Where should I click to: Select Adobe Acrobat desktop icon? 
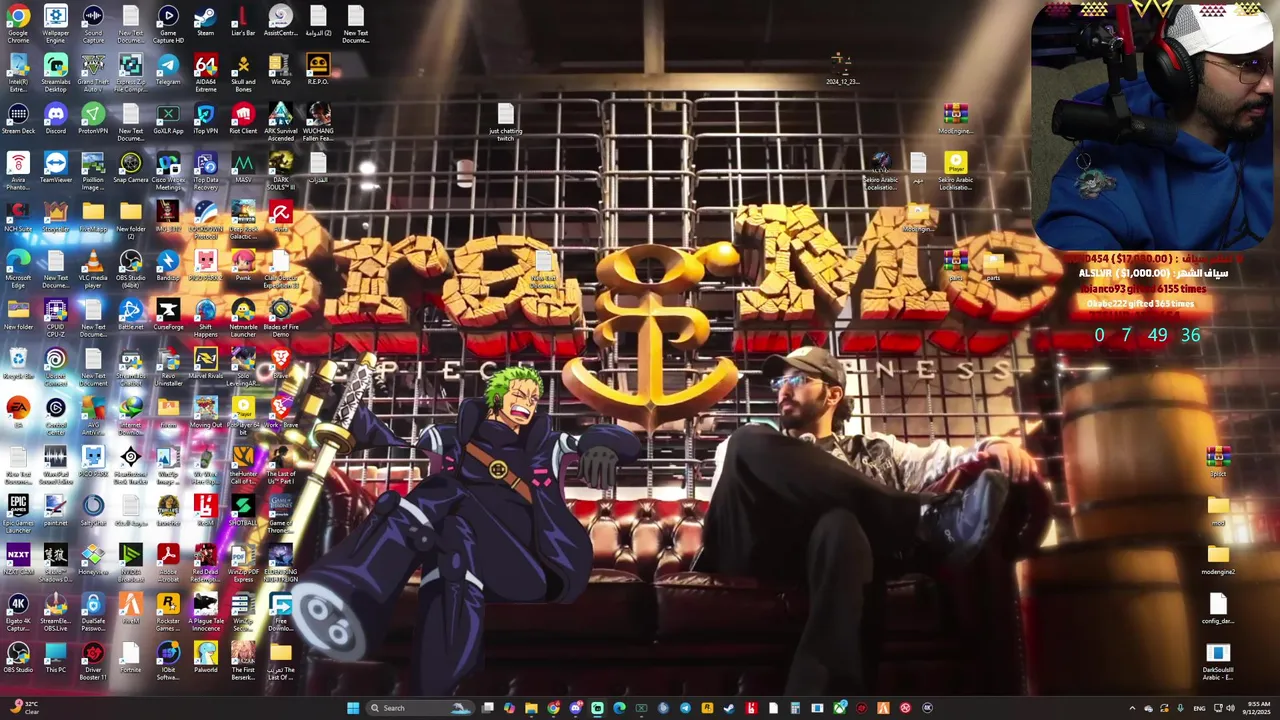click(168, 563)
